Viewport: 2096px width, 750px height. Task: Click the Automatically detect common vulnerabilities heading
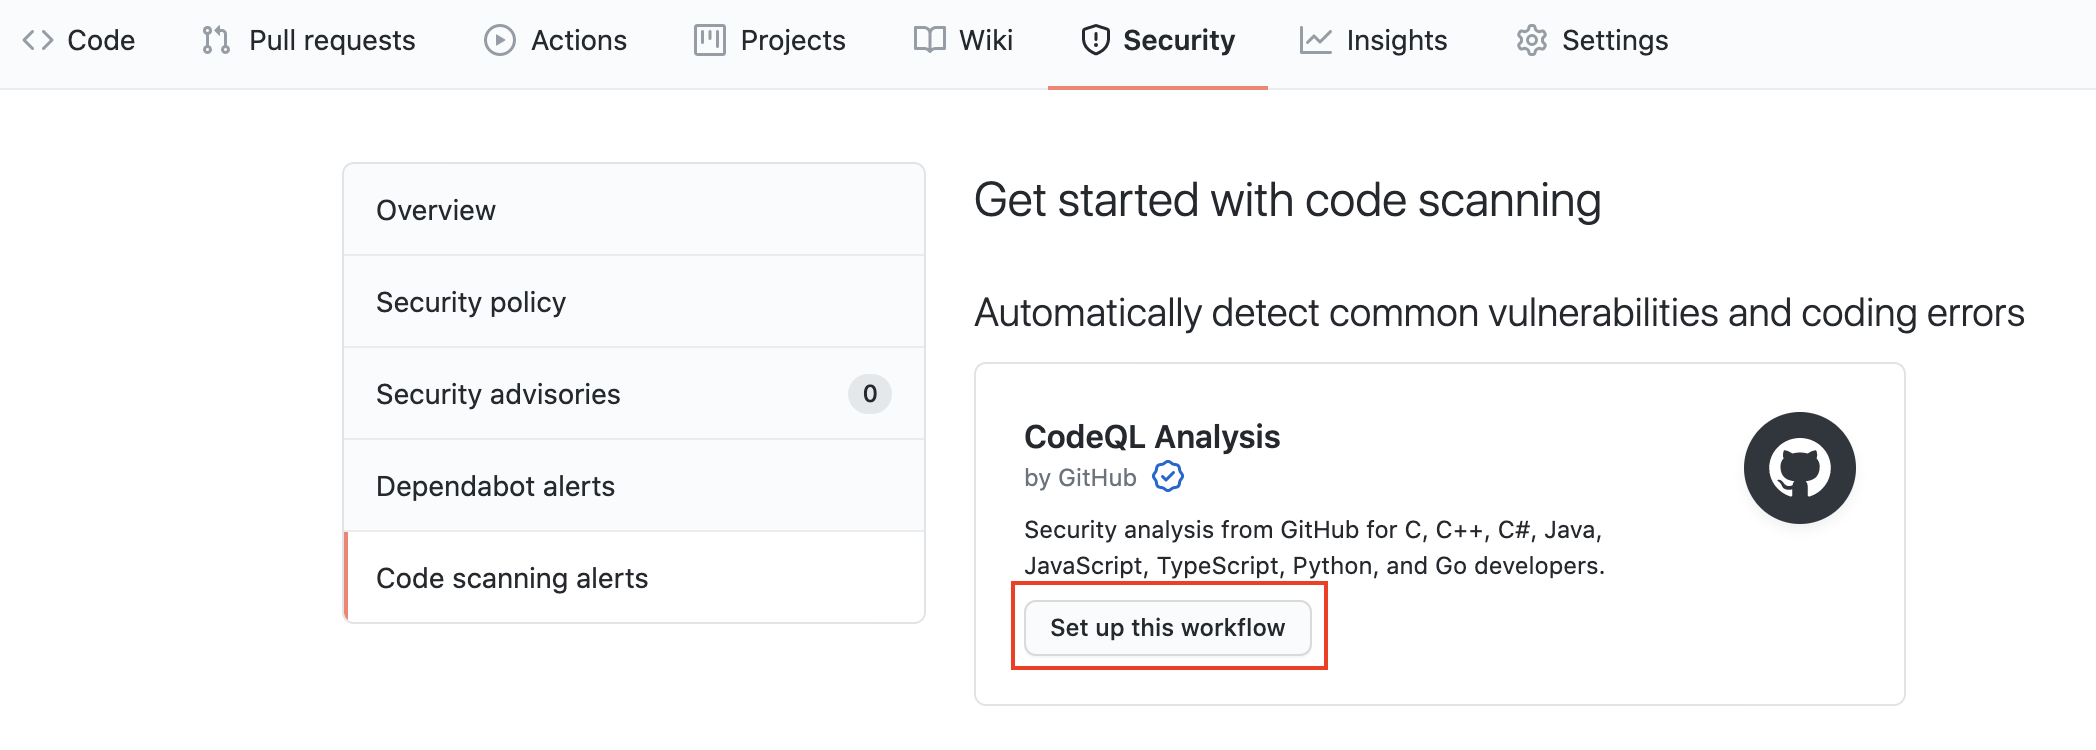point(1499,313)
